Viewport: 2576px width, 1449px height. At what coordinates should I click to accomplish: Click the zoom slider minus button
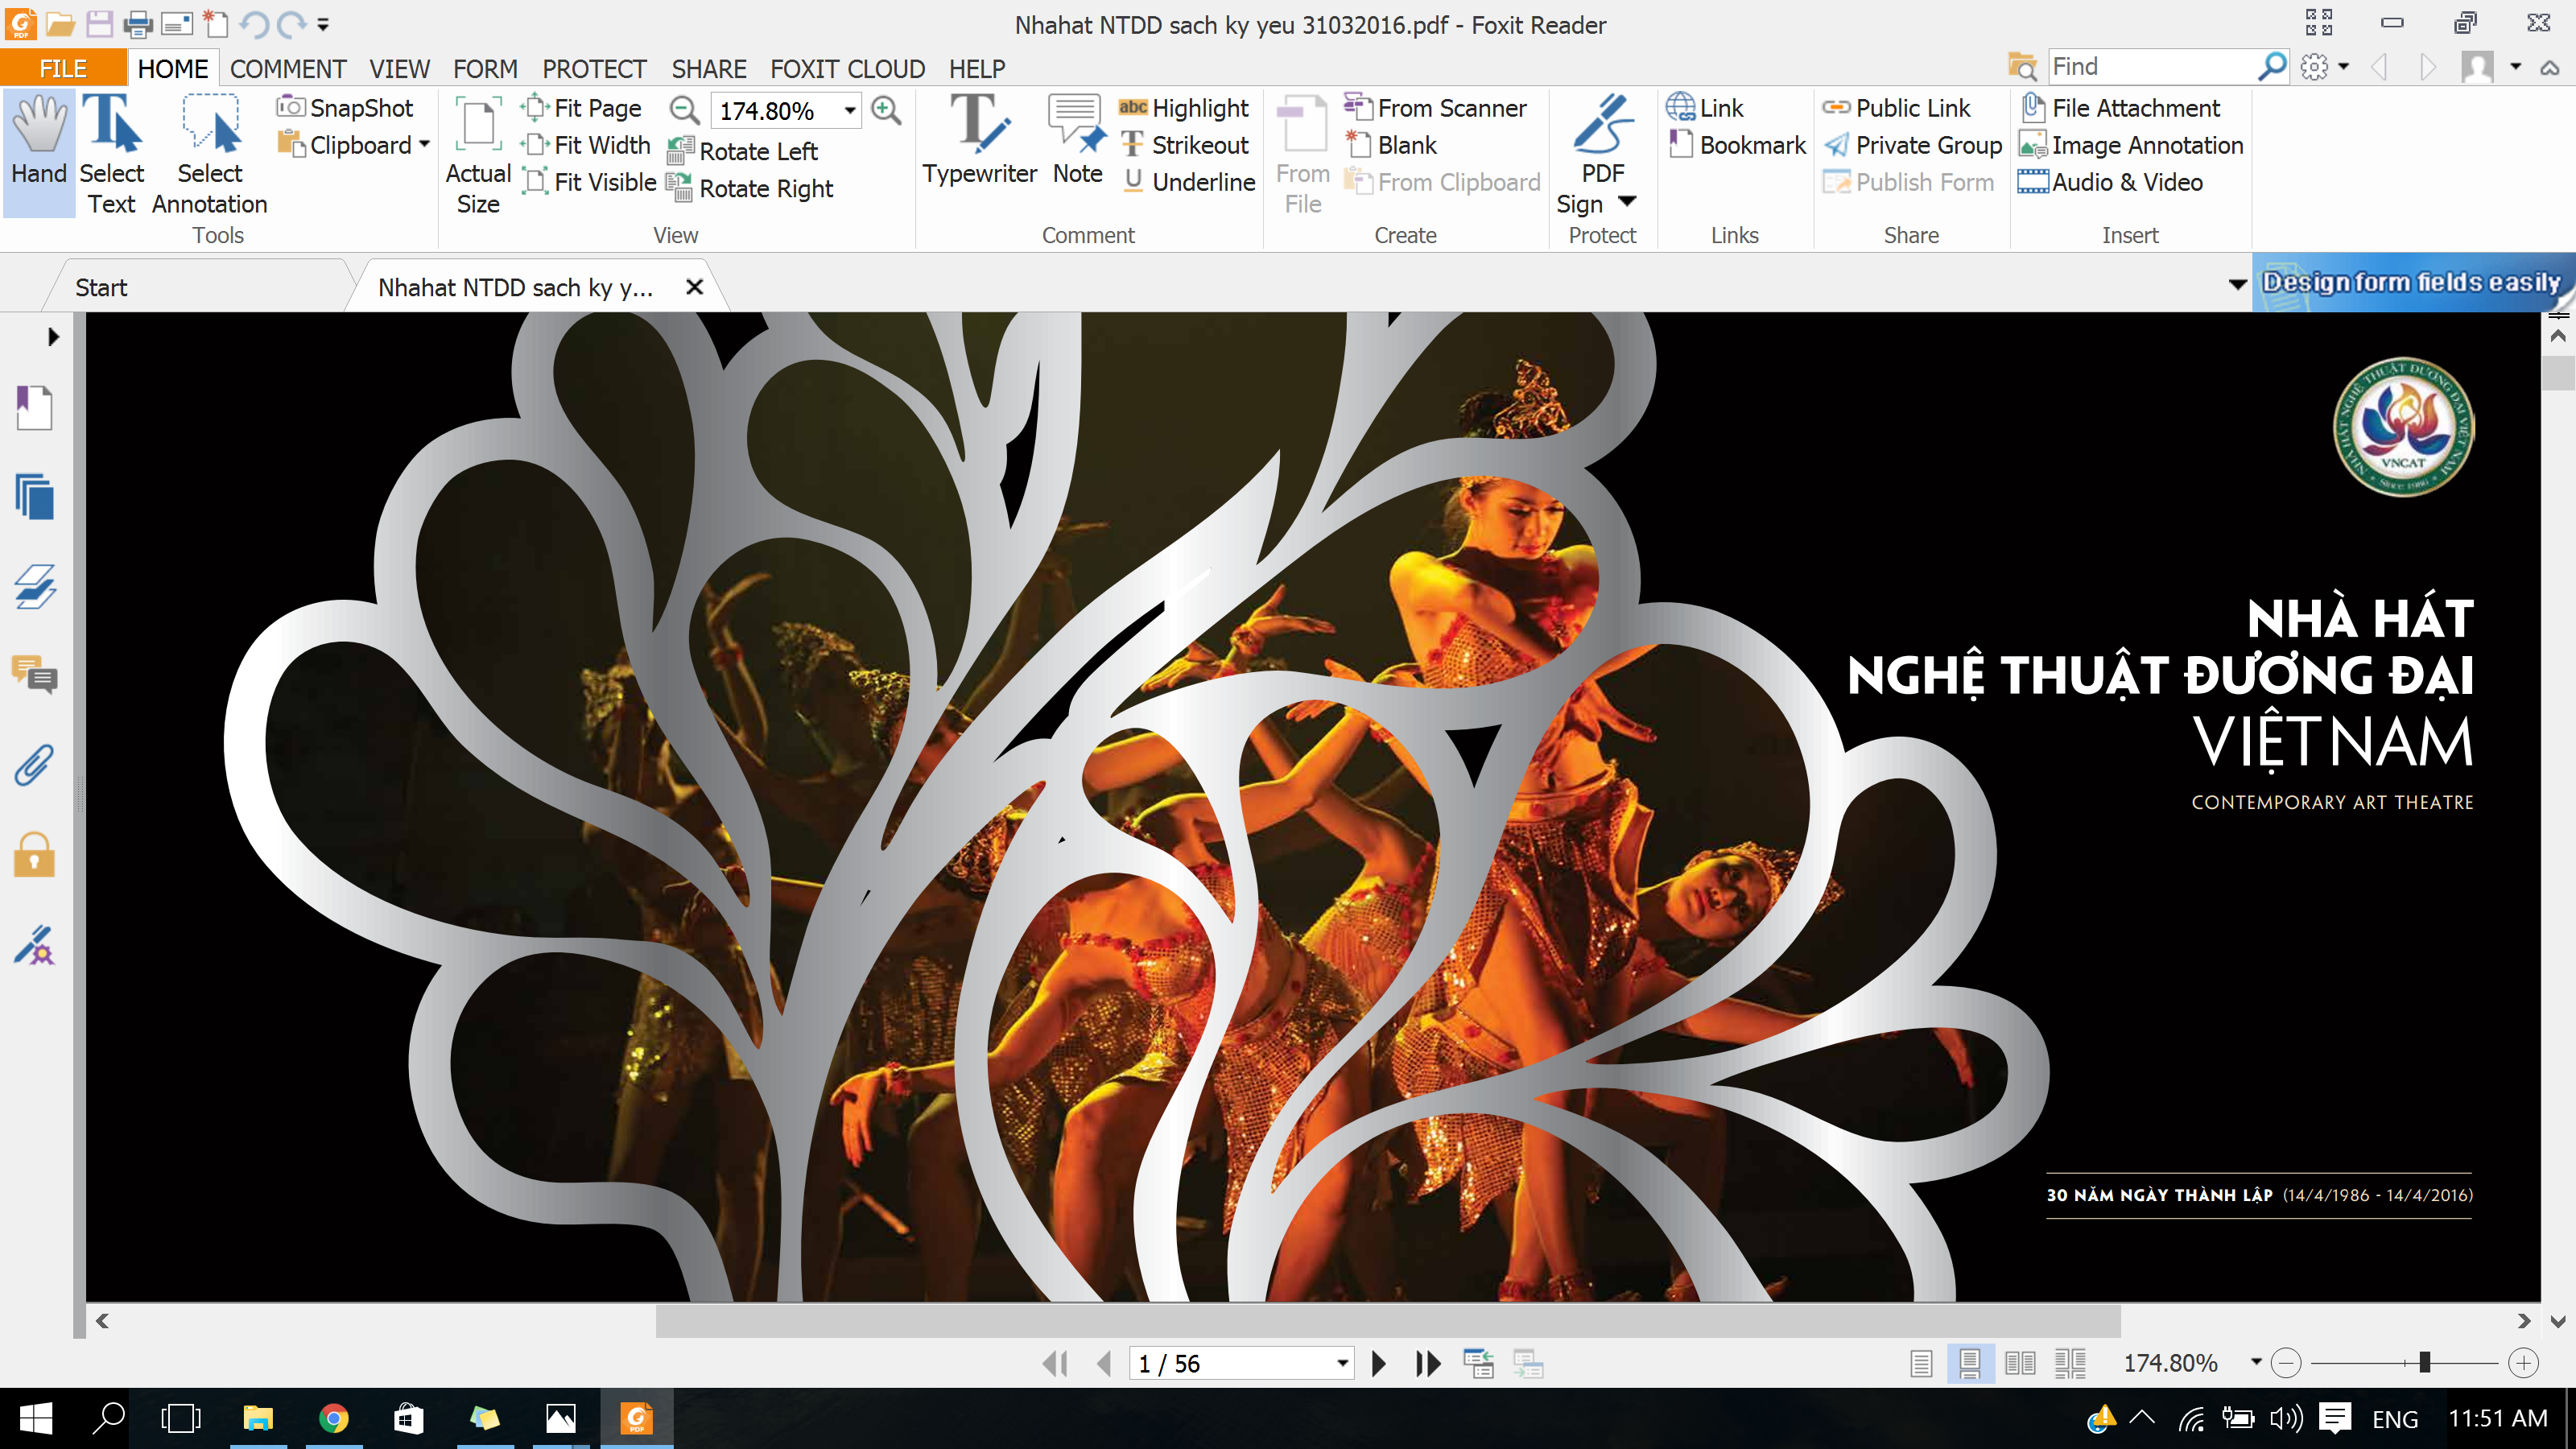pos(2286,1362)
